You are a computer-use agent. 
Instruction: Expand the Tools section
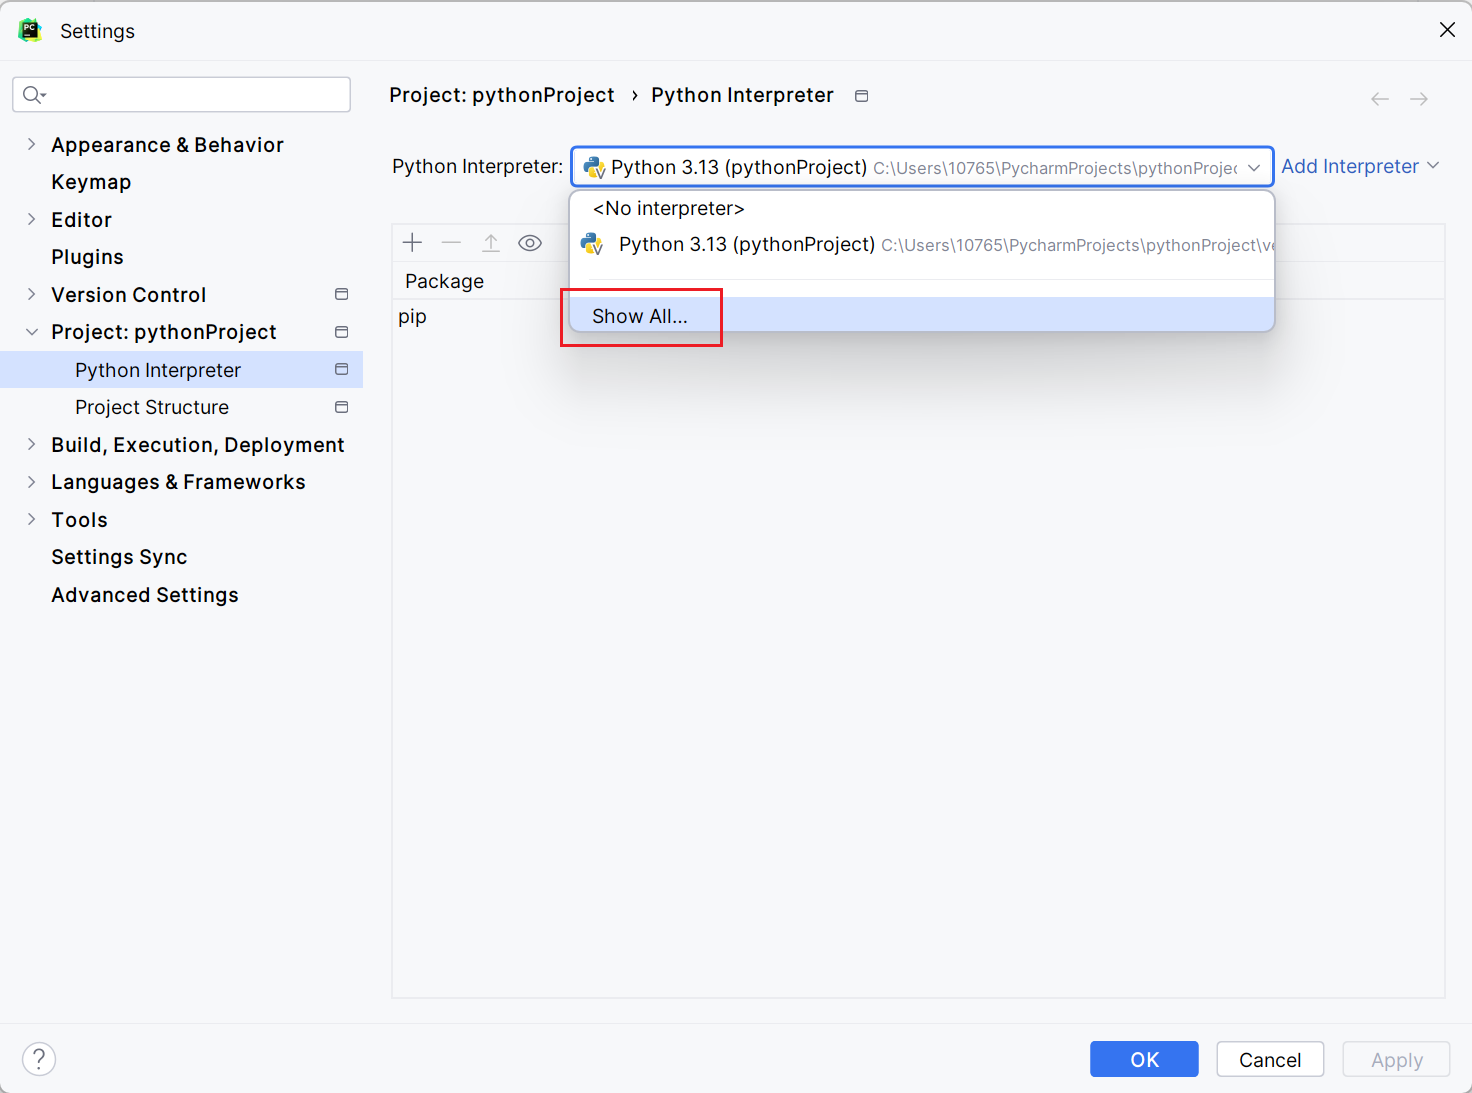tap(31, 519)
